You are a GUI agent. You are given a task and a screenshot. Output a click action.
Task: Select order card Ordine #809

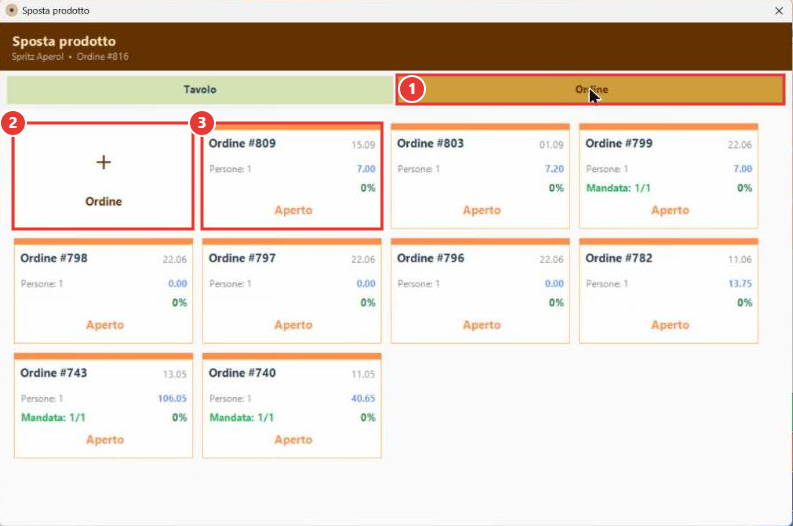click(x=292, y=176)
